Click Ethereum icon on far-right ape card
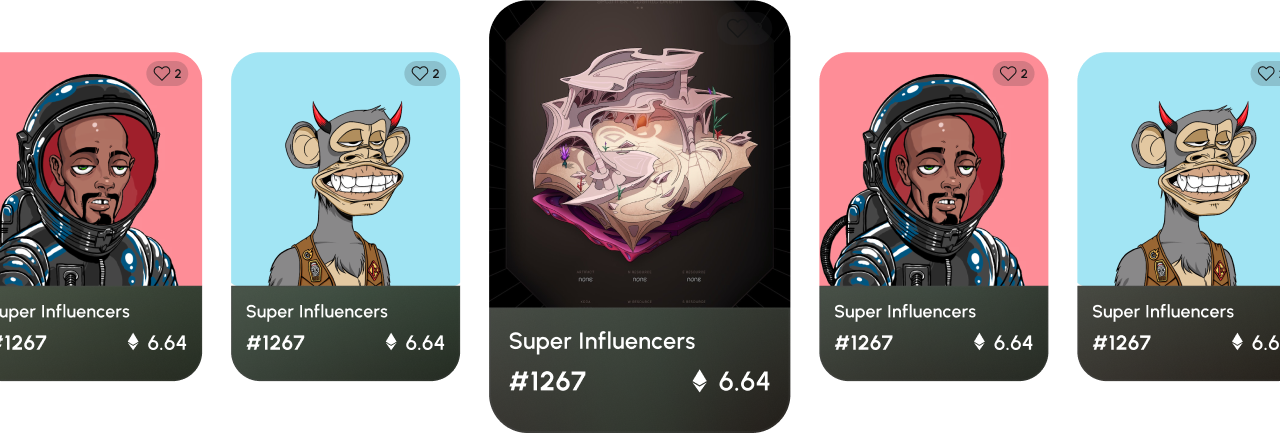Image resolution: width=1280 pixels, height=433 pixels. coord(1237,342)
